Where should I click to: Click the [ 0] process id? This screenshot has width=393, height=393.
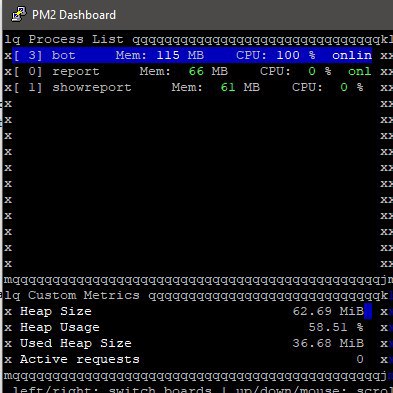(x=28, y=71)
